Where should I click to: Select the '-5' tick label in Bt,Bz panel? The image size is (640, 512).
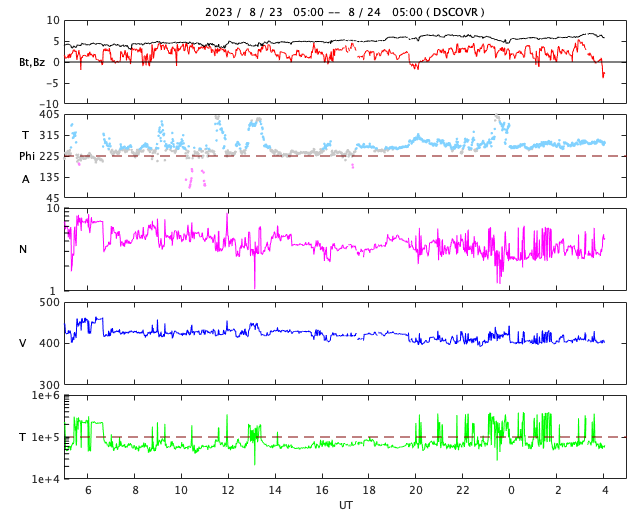click(x=53, y=83)
